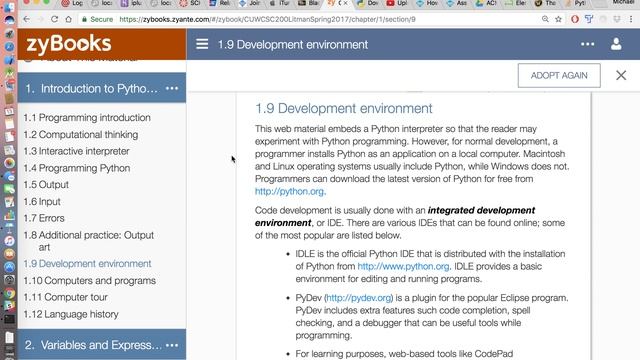Click the 1.9 Development environment page heading

tap(343, 108)
